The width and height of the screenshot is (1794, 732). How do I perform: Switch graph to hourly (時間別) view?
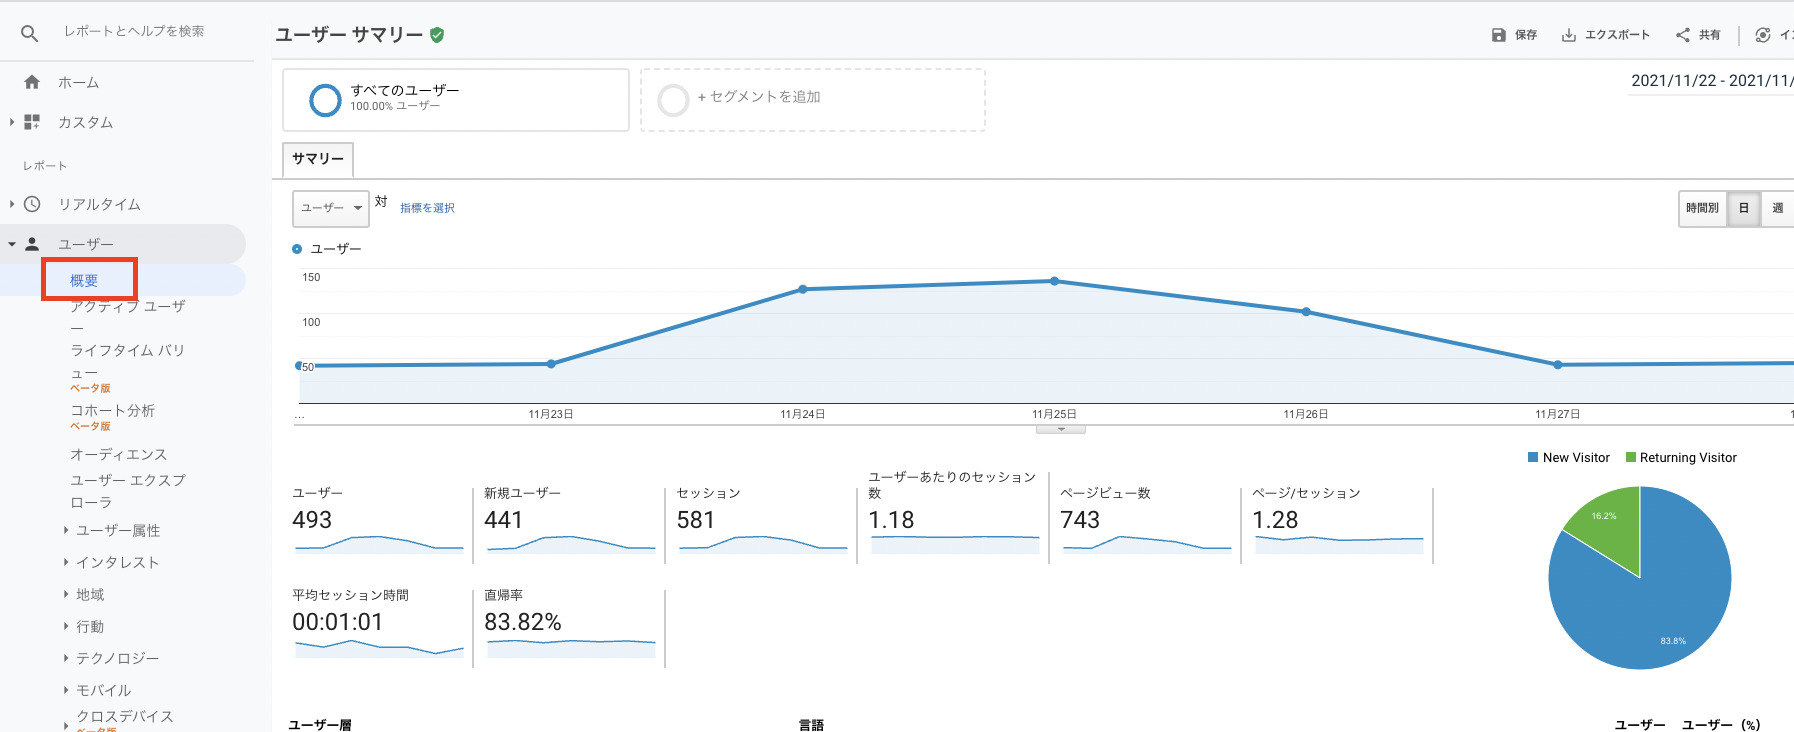[x=1702, y=208]
